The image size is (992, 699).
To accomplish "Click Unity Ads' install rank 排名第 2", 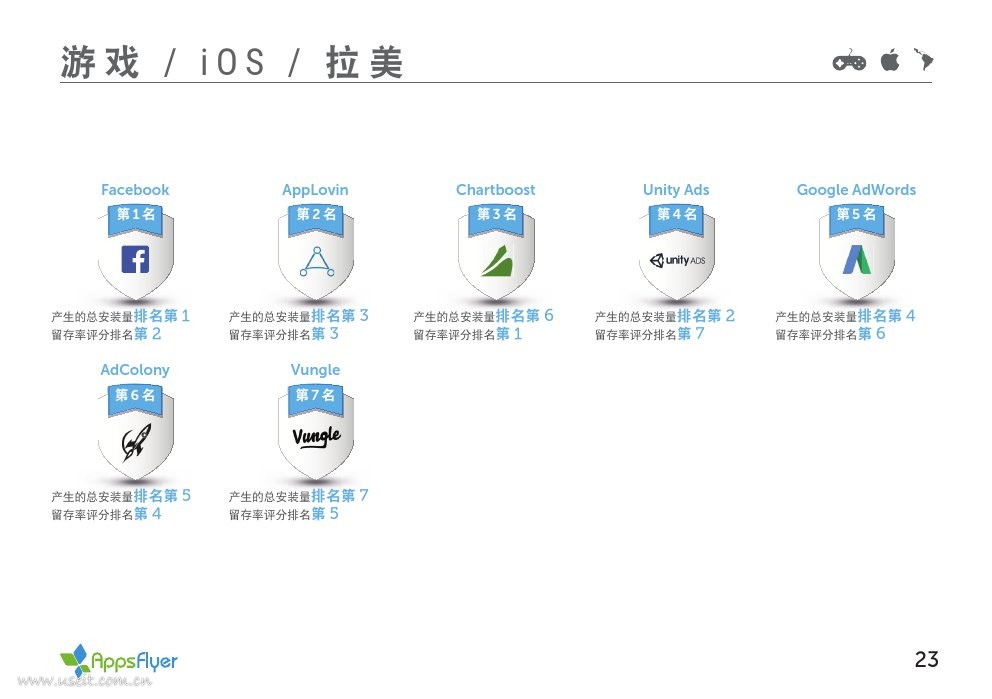I will 706,315.
